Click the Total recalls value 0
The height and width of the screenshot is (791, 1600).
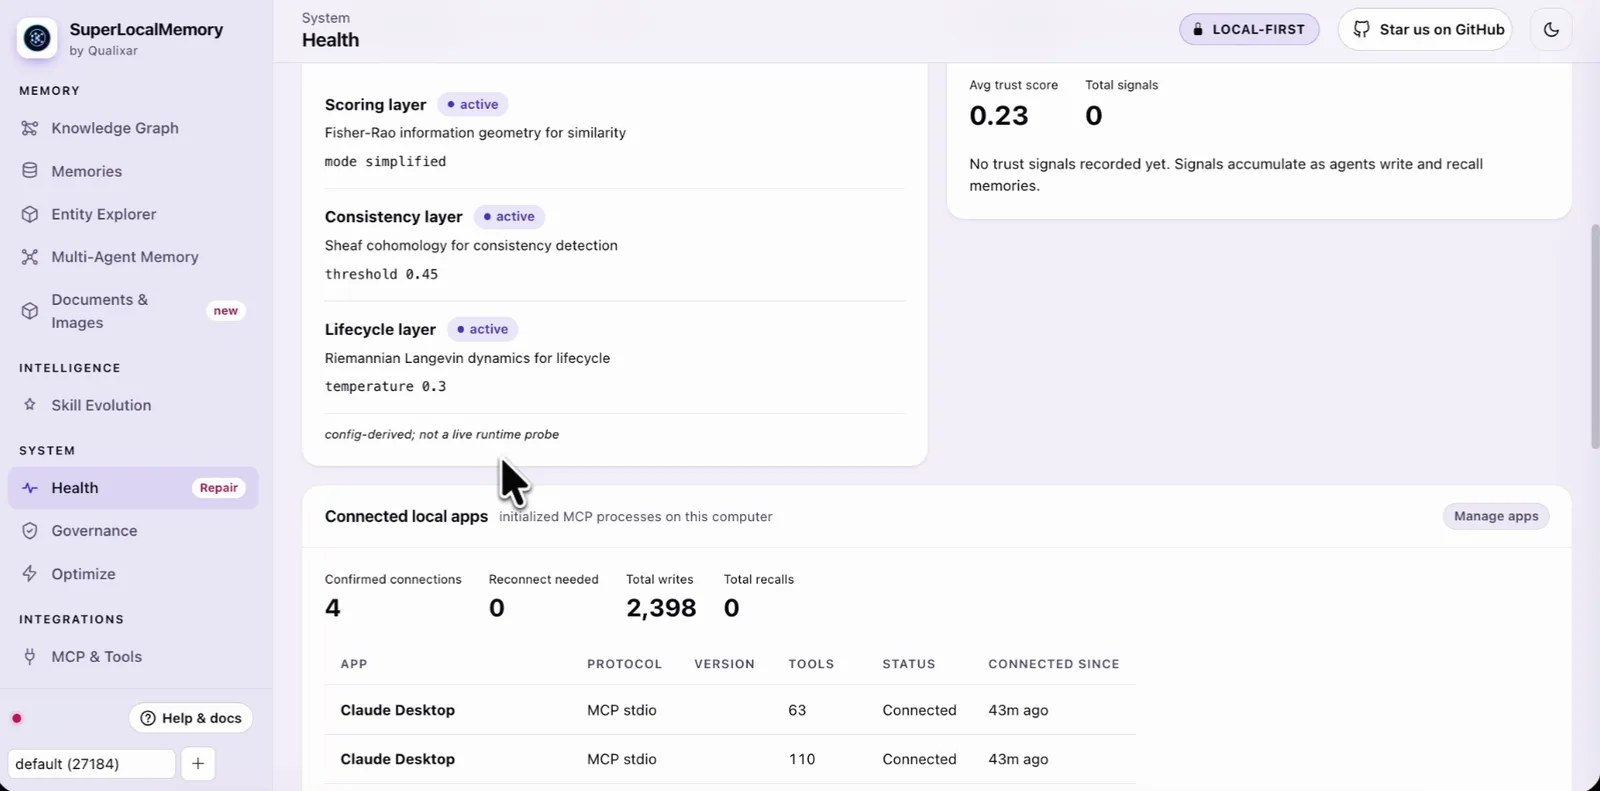pyautogui.click(x=732, y=608)
